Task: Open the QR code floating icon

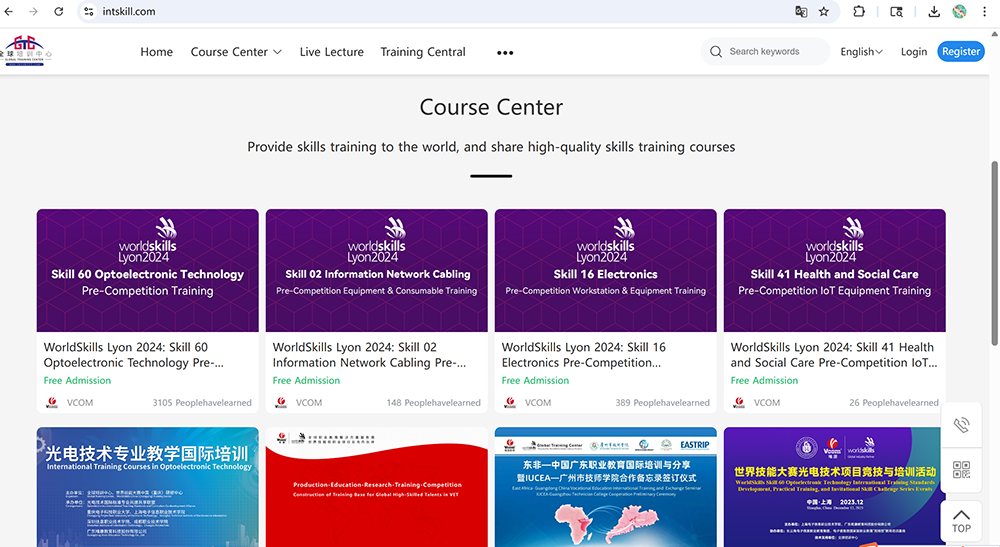Action: pyautogui.click(x=961, y=470)
